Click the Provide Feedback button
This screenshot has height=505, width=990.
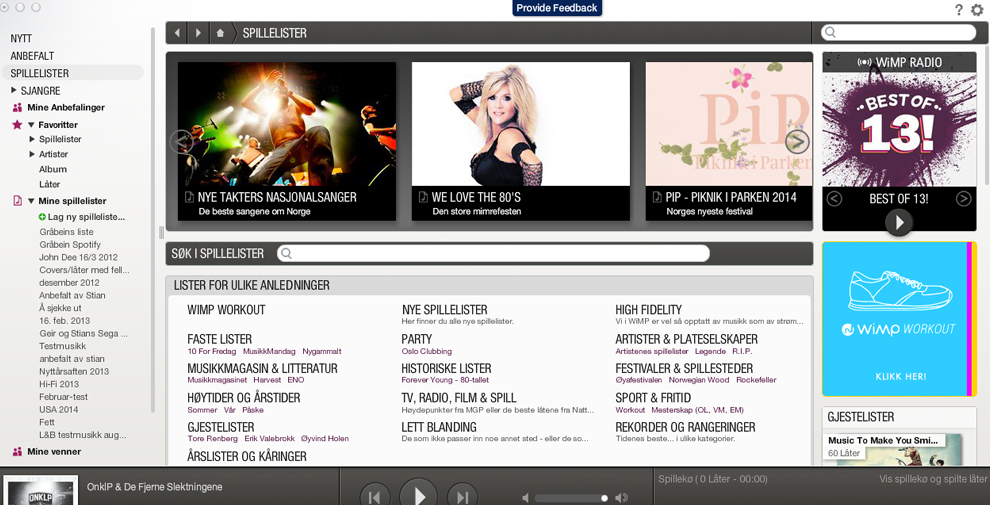[557, 8]
